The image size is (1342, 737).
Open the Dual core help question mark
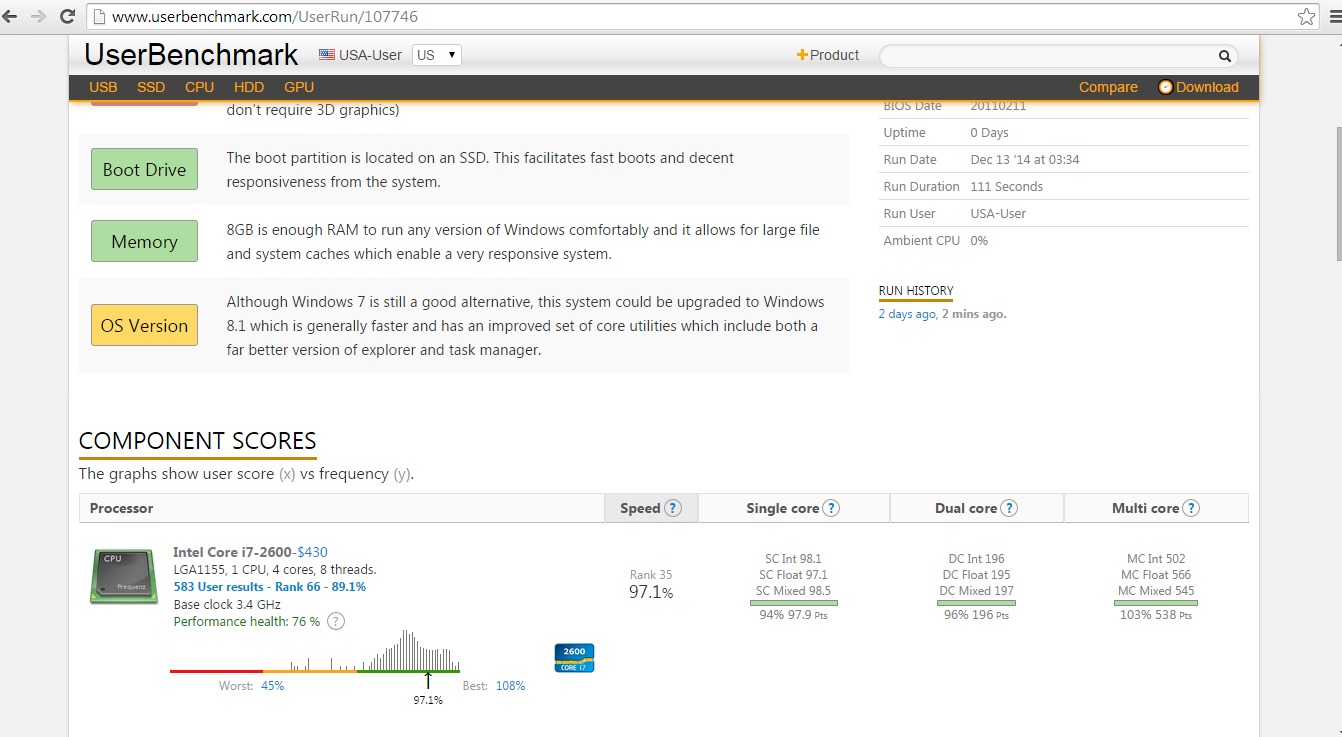(x=1009, y=508)
